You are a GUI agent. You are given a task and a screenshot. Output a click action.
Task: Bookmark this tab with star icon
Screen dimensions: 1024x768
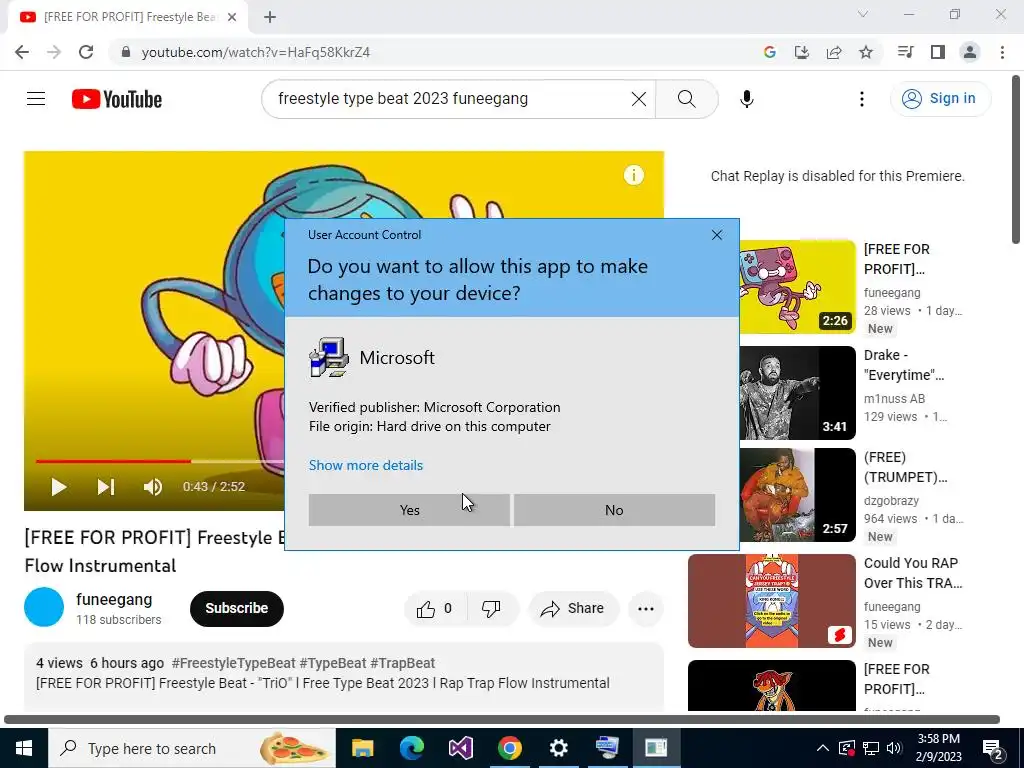tap(866, 52)
